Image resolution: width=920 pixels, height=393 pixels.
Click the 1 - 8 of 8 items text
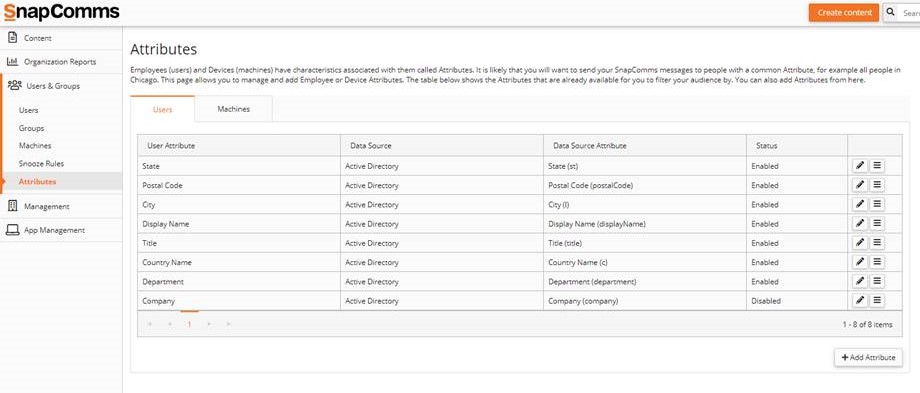click(867, 324)
